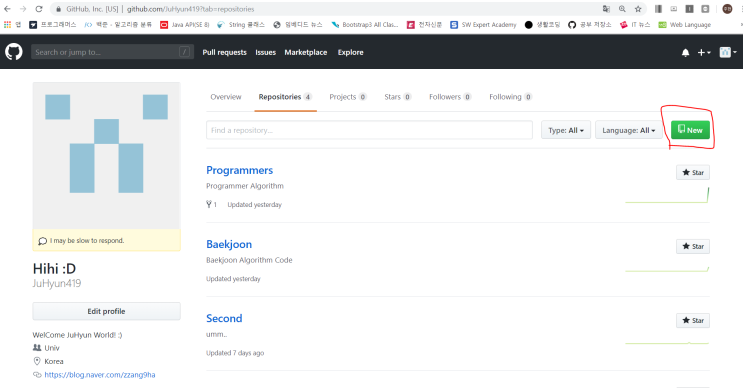Click the Find a repository search box
Screen dimensions: 743x388
(x=369, y=130)
